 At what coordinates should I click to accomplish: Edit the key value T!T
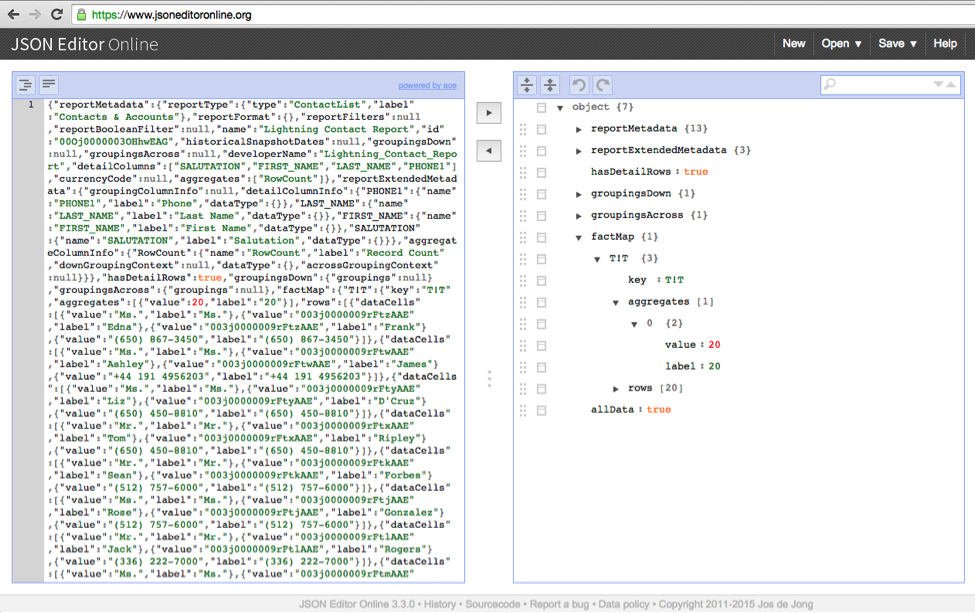point(674,280)
